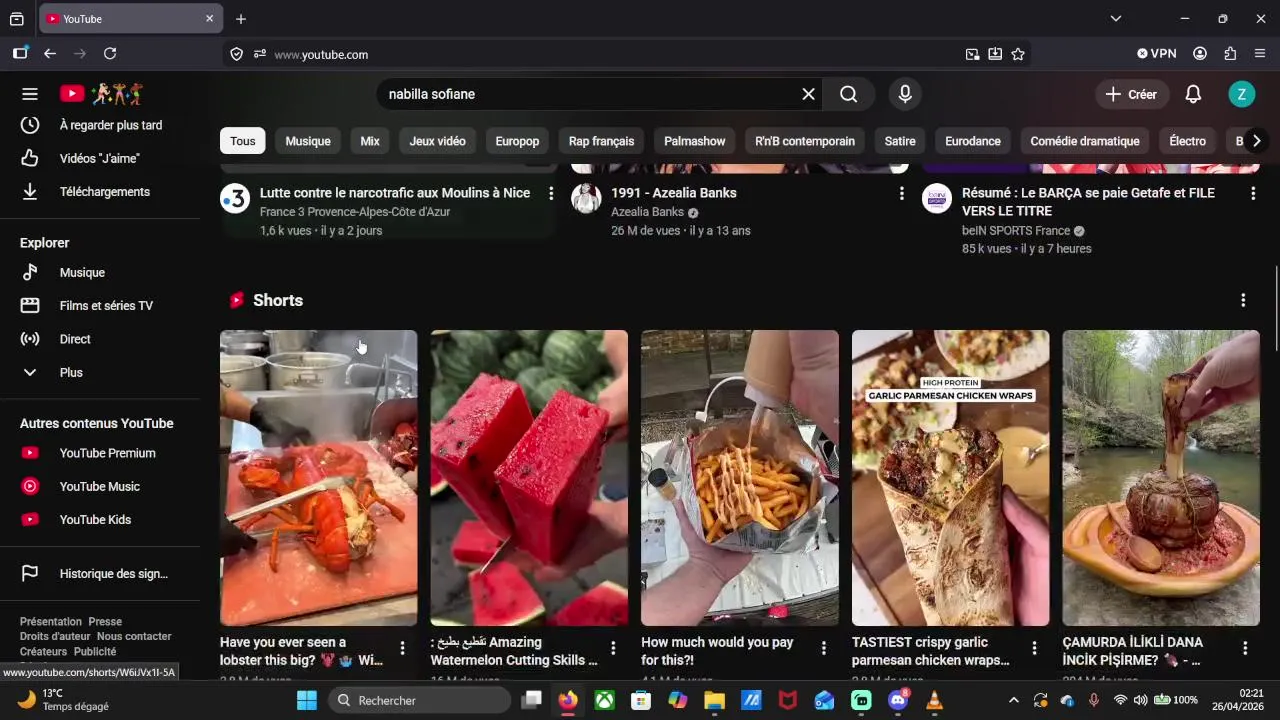Open Discord from taskbar

[898, 700]
